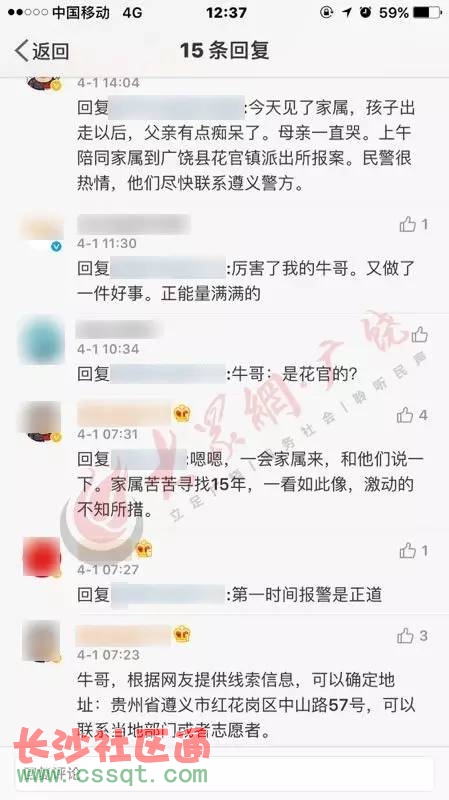Open comment text about 贵州省遵义市红花岗区中山路57号
The height and width of the screenshot is (800, 449).
(246, 706)
